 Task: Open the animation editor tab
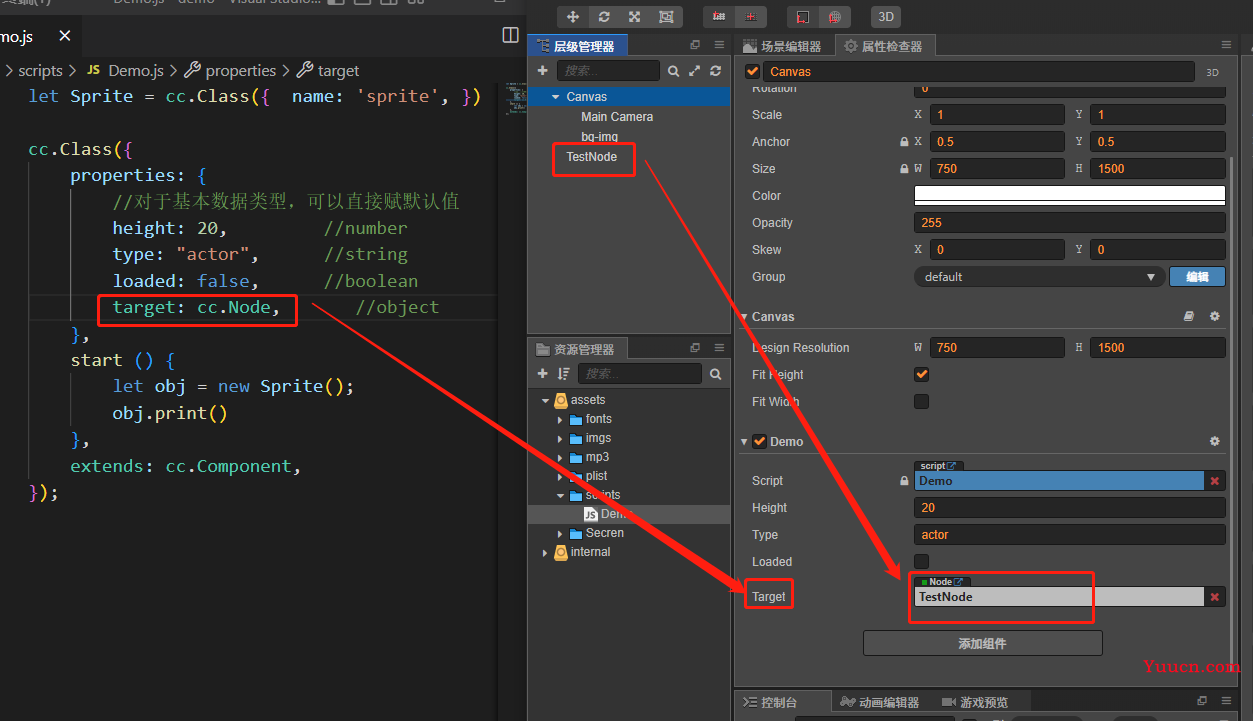880,702
